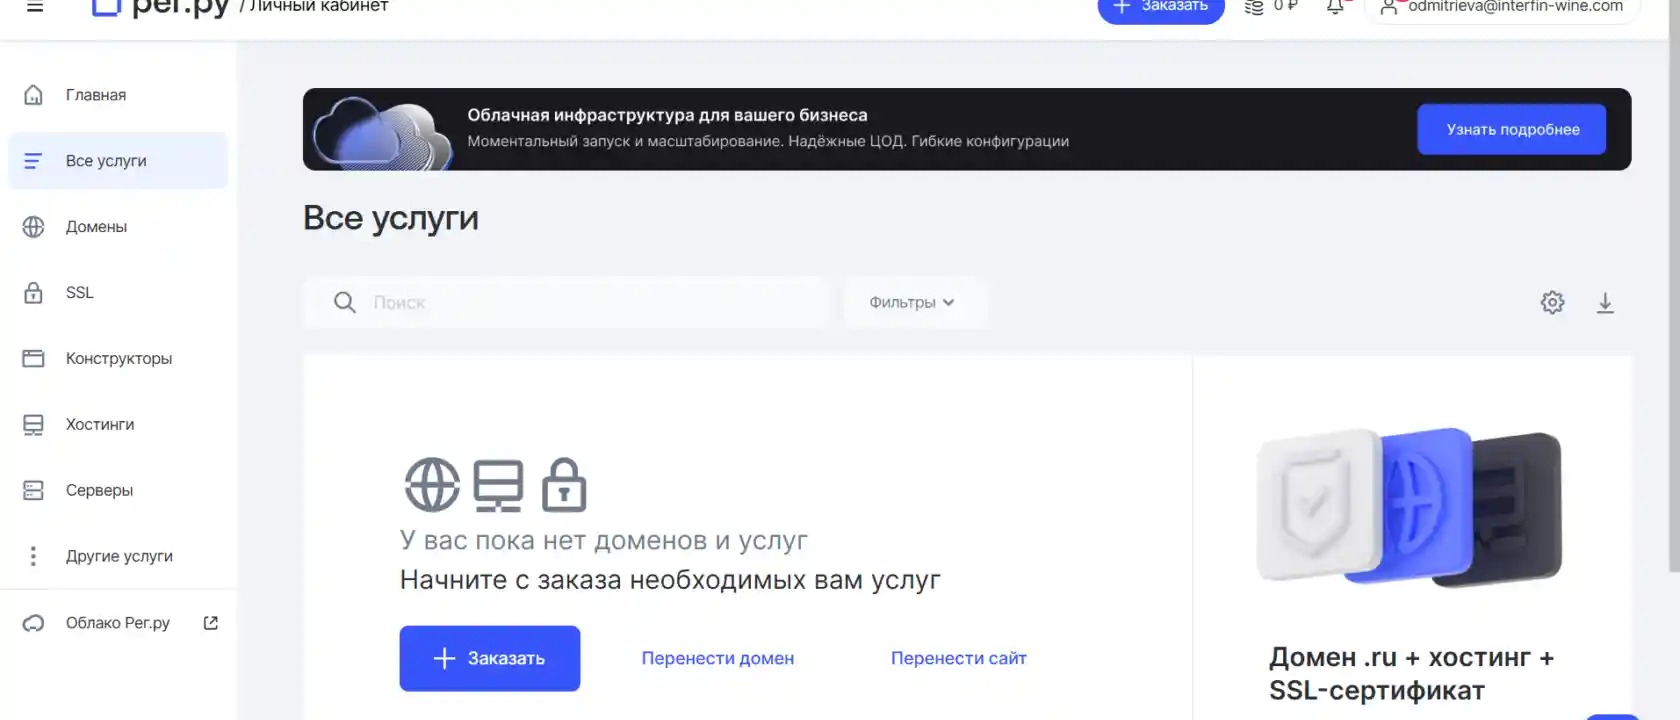Screen dimensions: 1680x720
Task: Click the search magnifier icon
Action: pos(344,302)
